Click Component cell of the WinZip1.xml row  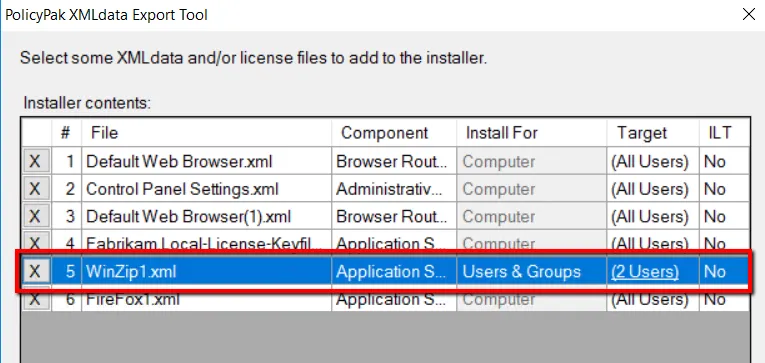394,272
